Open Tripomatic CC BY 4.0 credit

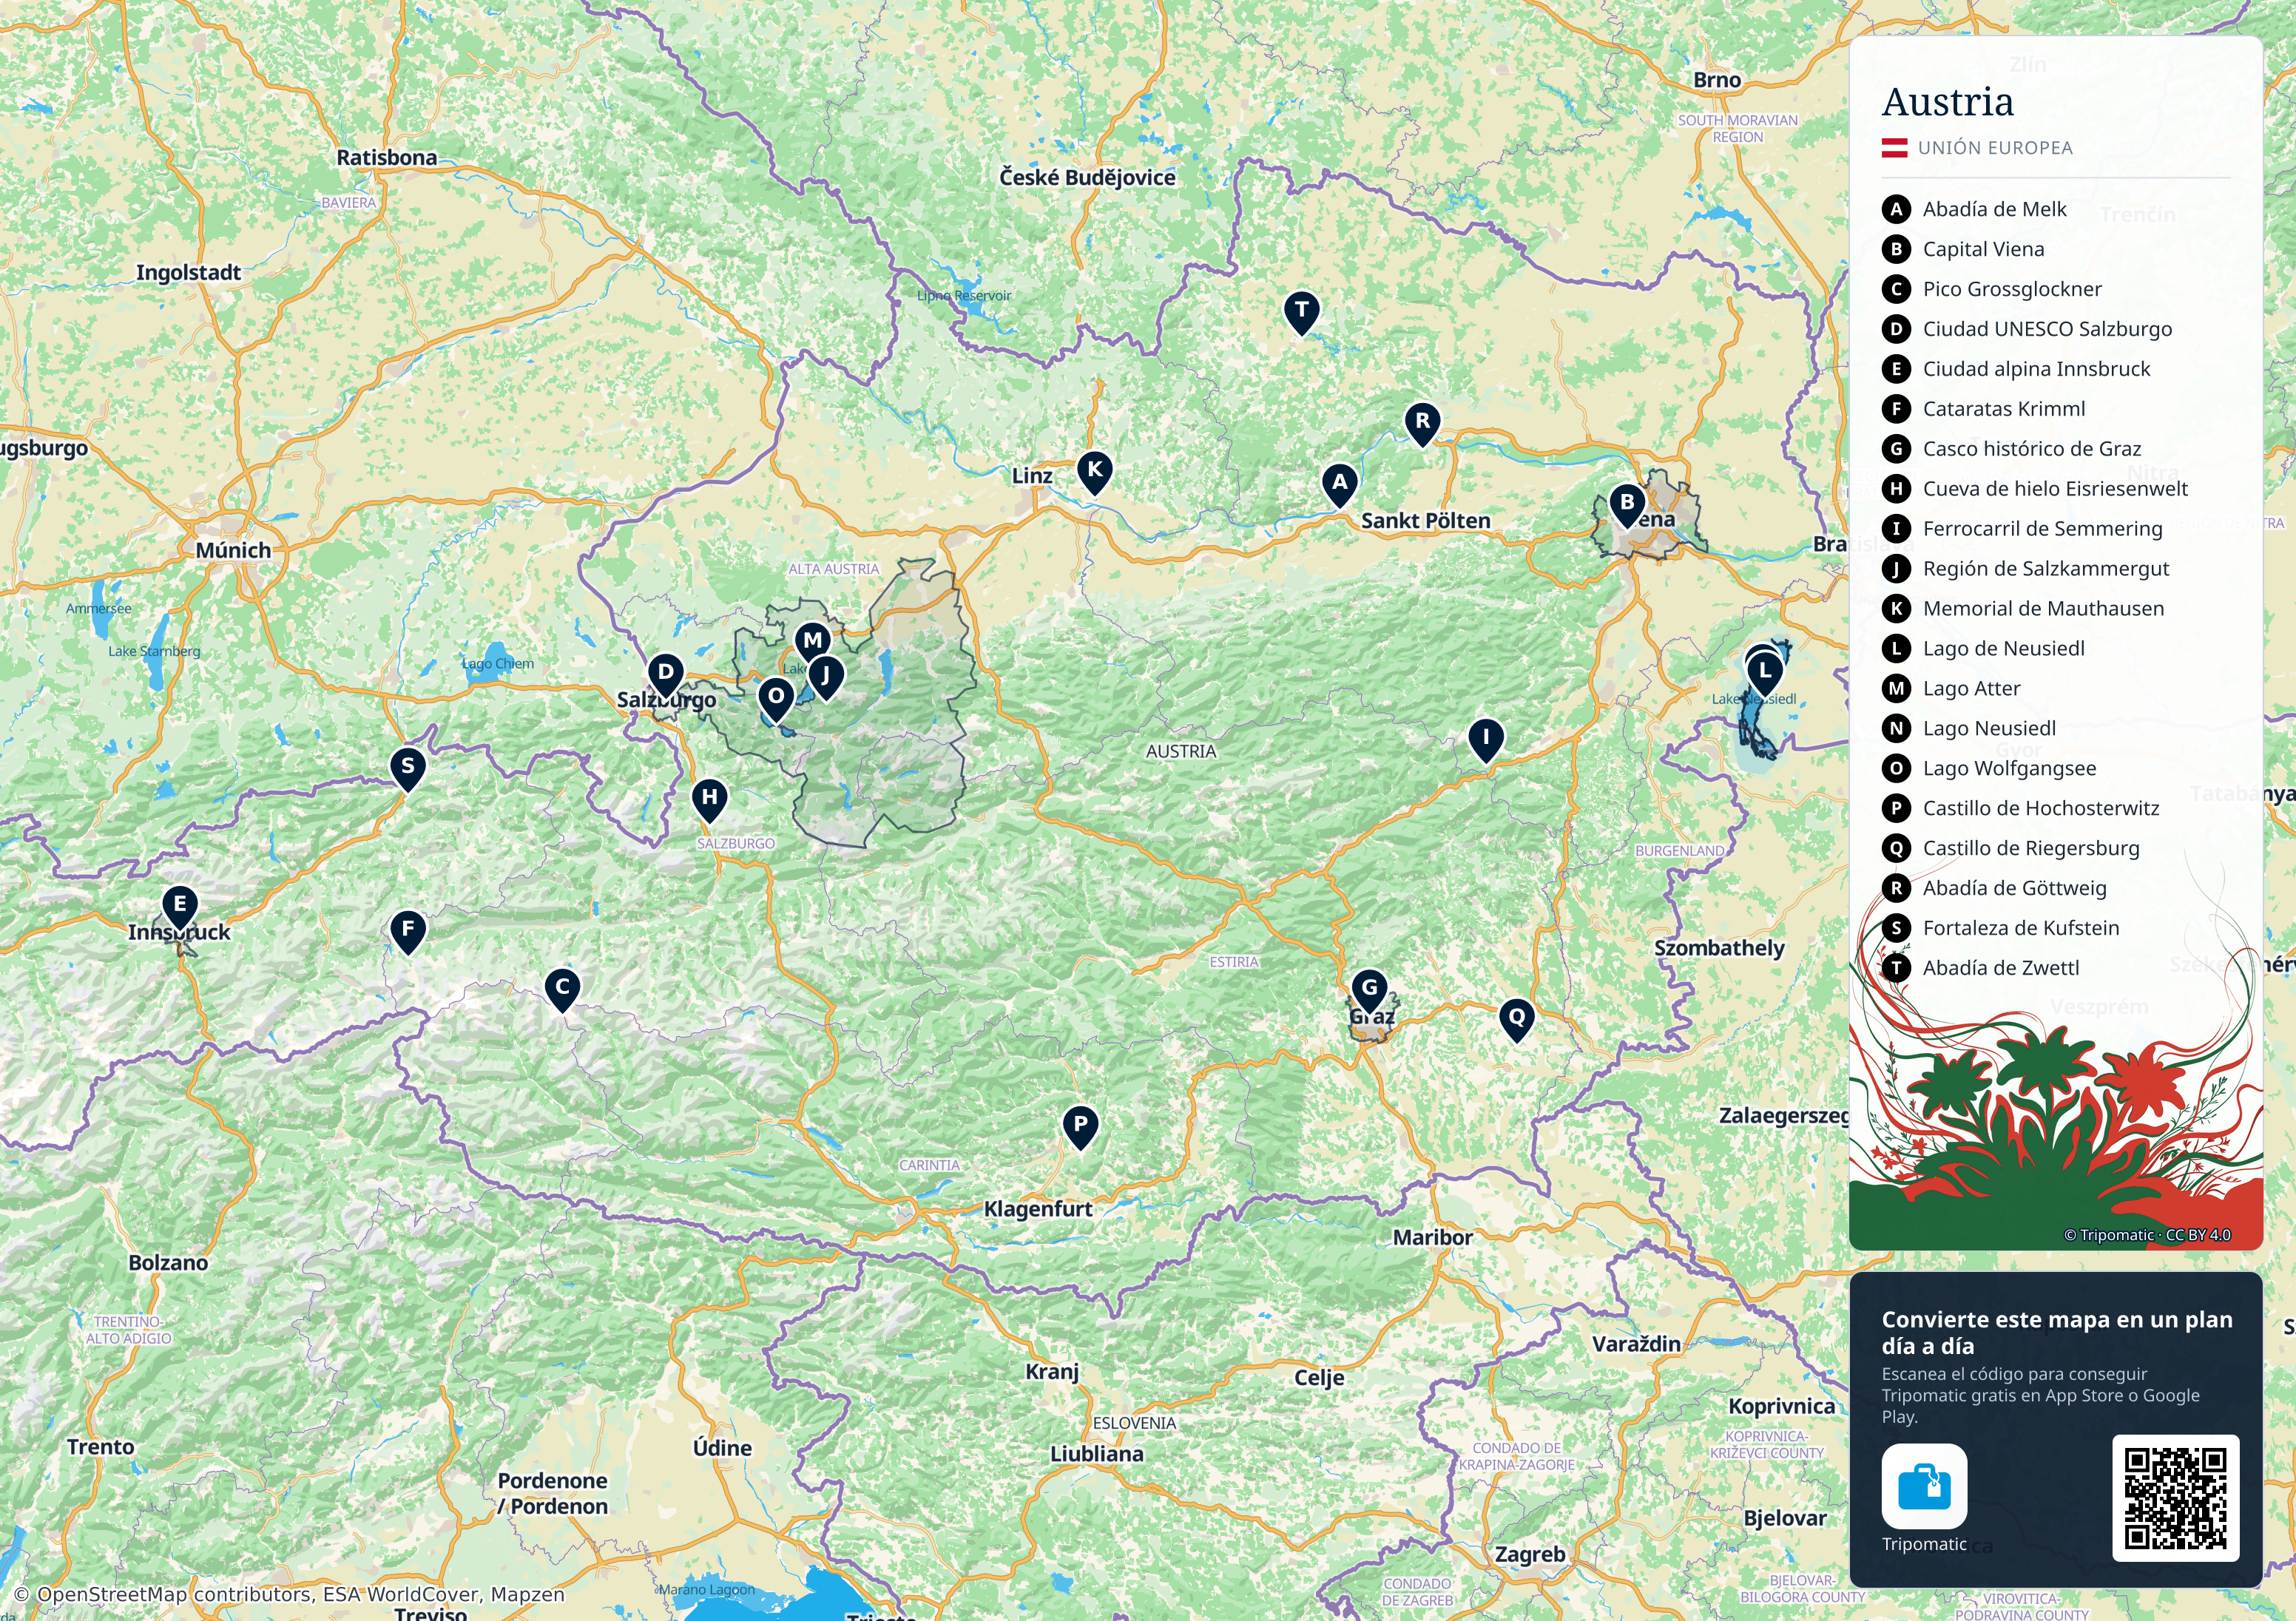2147,1235
